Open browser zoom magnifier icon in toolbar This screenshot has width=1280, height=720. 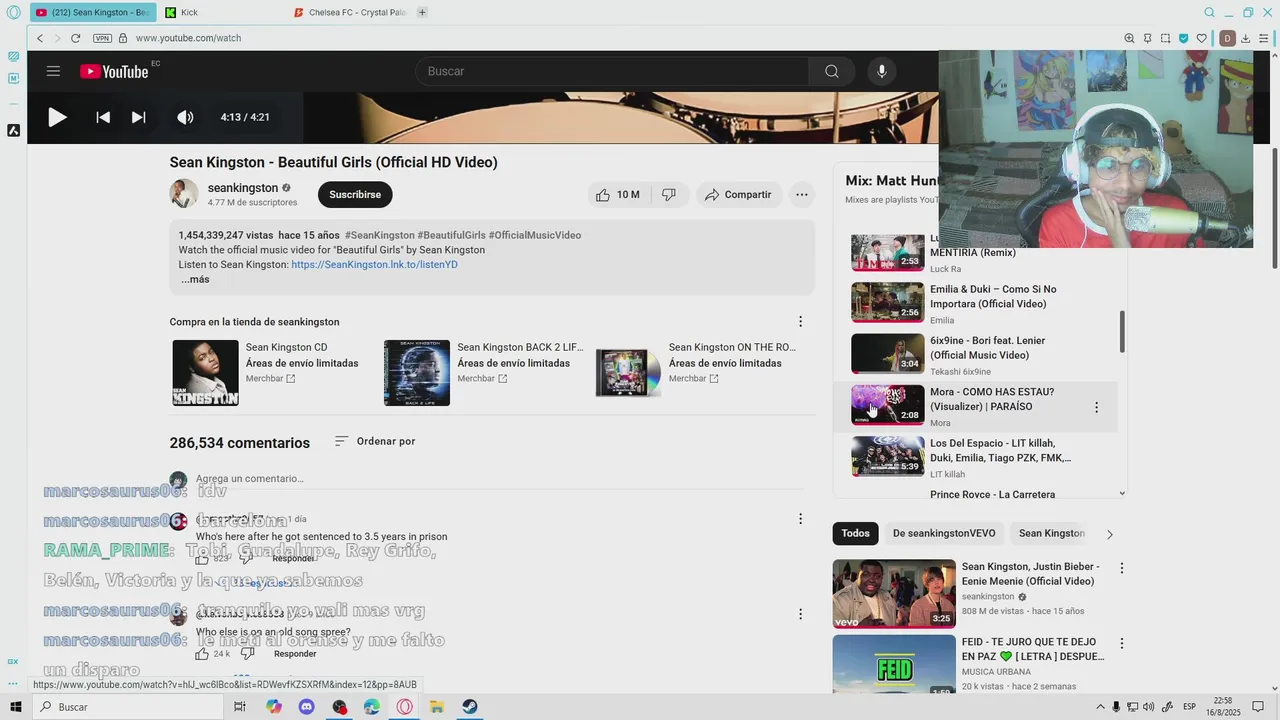tap(1129, 38)
